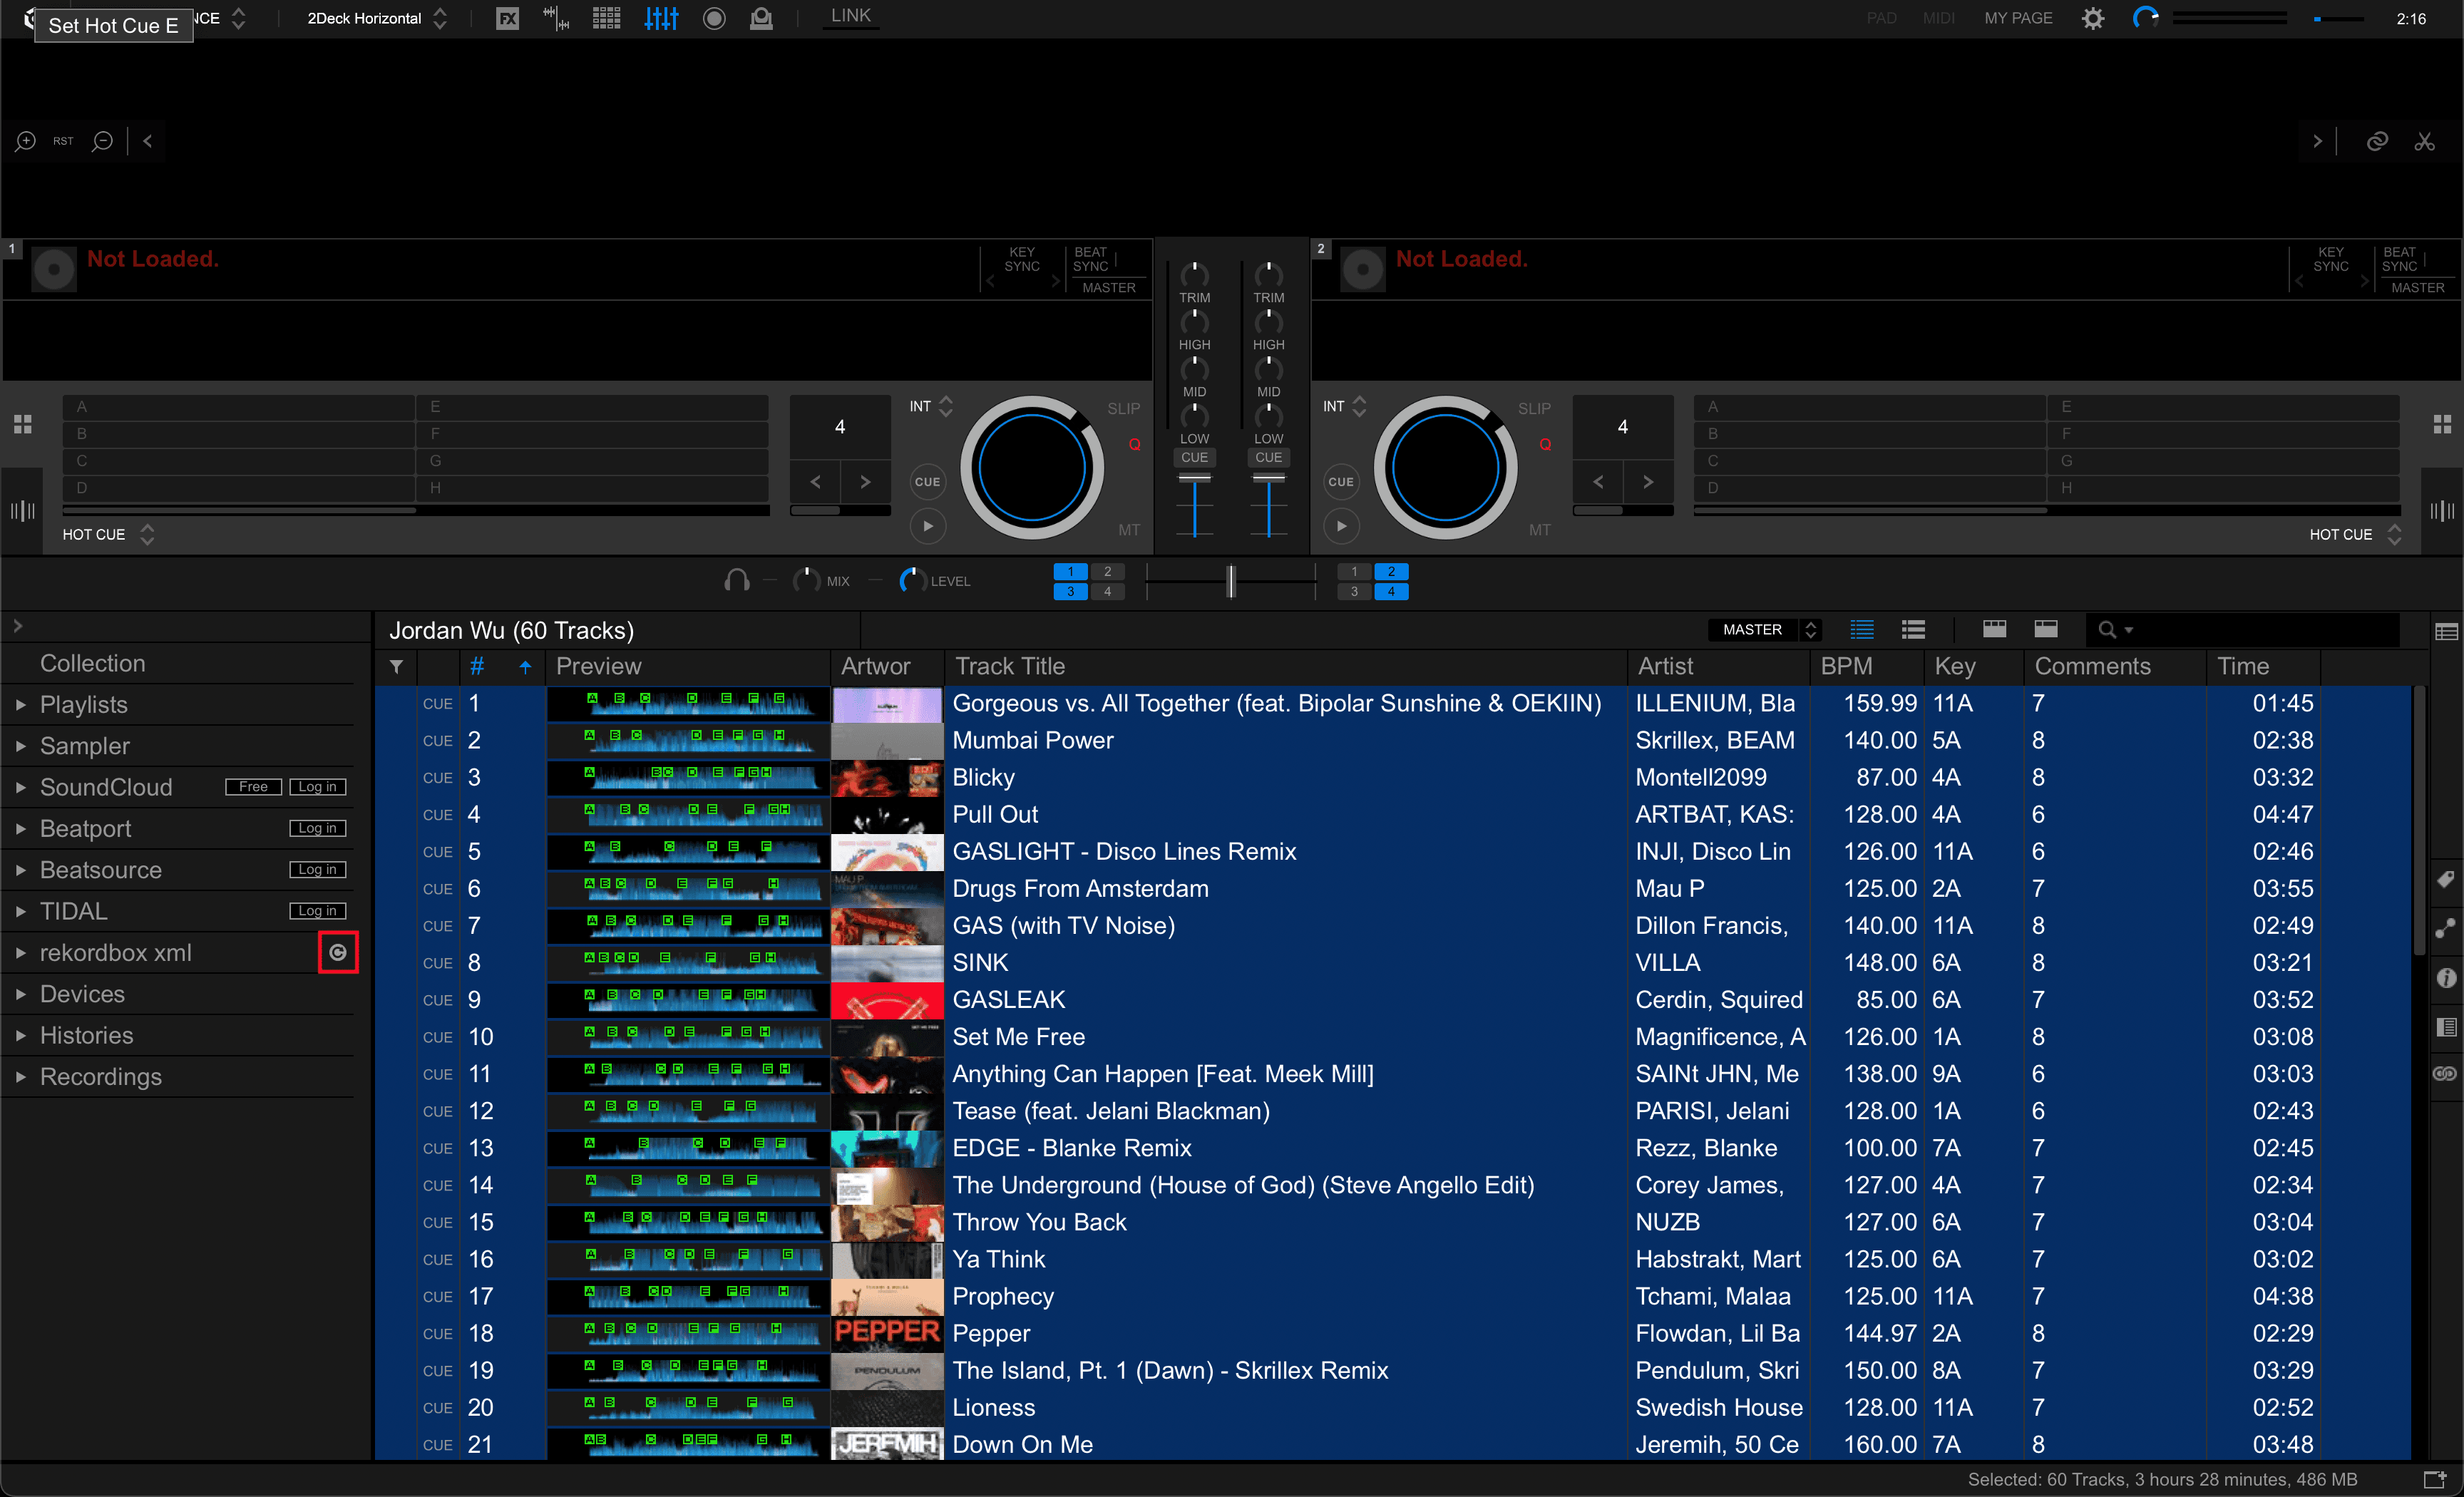Adjust the crossfader slider
The width and height of the screenshot is (2464, 1497).
click(1231, 581)
